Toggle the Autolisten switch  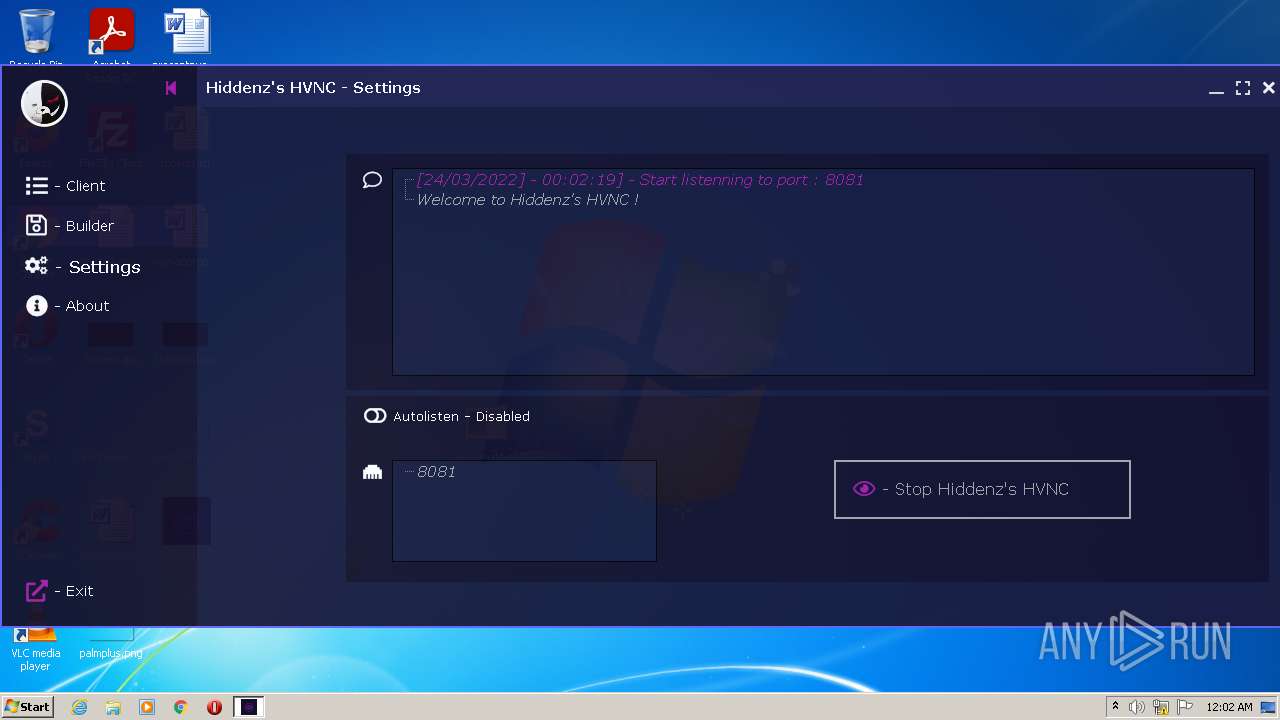coord(375,416)
